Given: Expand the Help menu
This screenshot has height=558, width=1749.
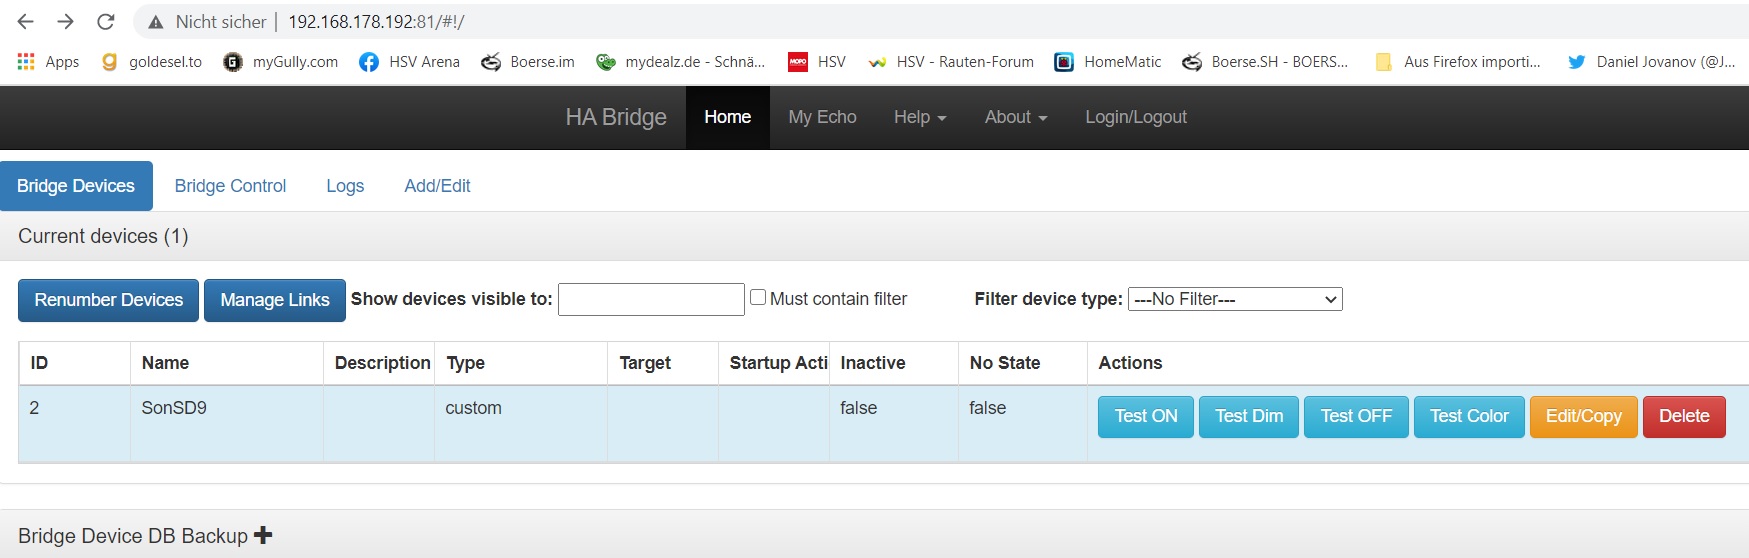Looking at the screenshot, I should (x=919, y=117).
